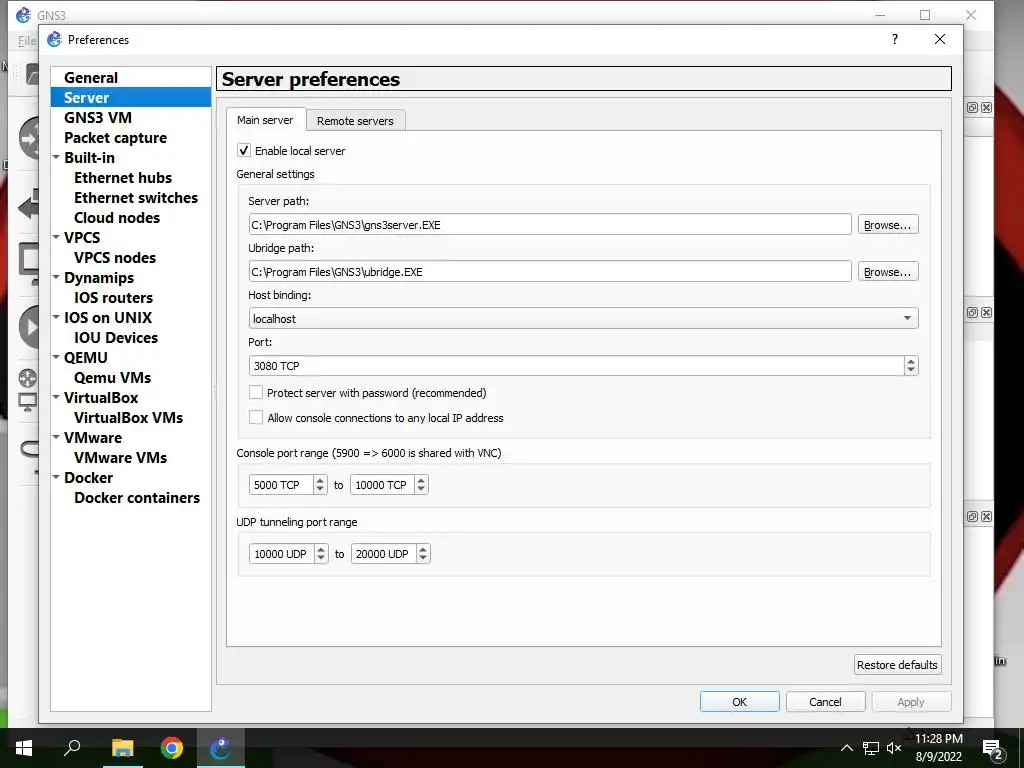Open the notification center icon
1024x768 pixels.
(993, 750)
